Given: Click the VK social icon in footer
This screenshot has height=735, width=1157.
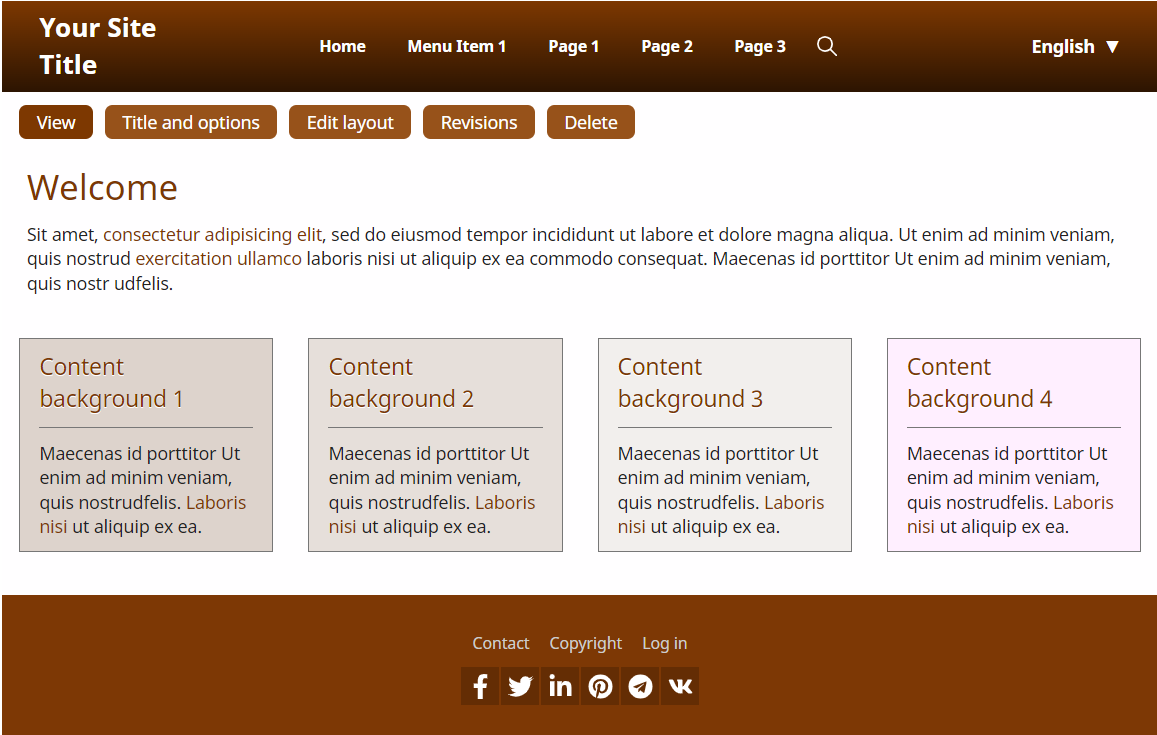Looking at the screenshot, I should pos(680,686).
